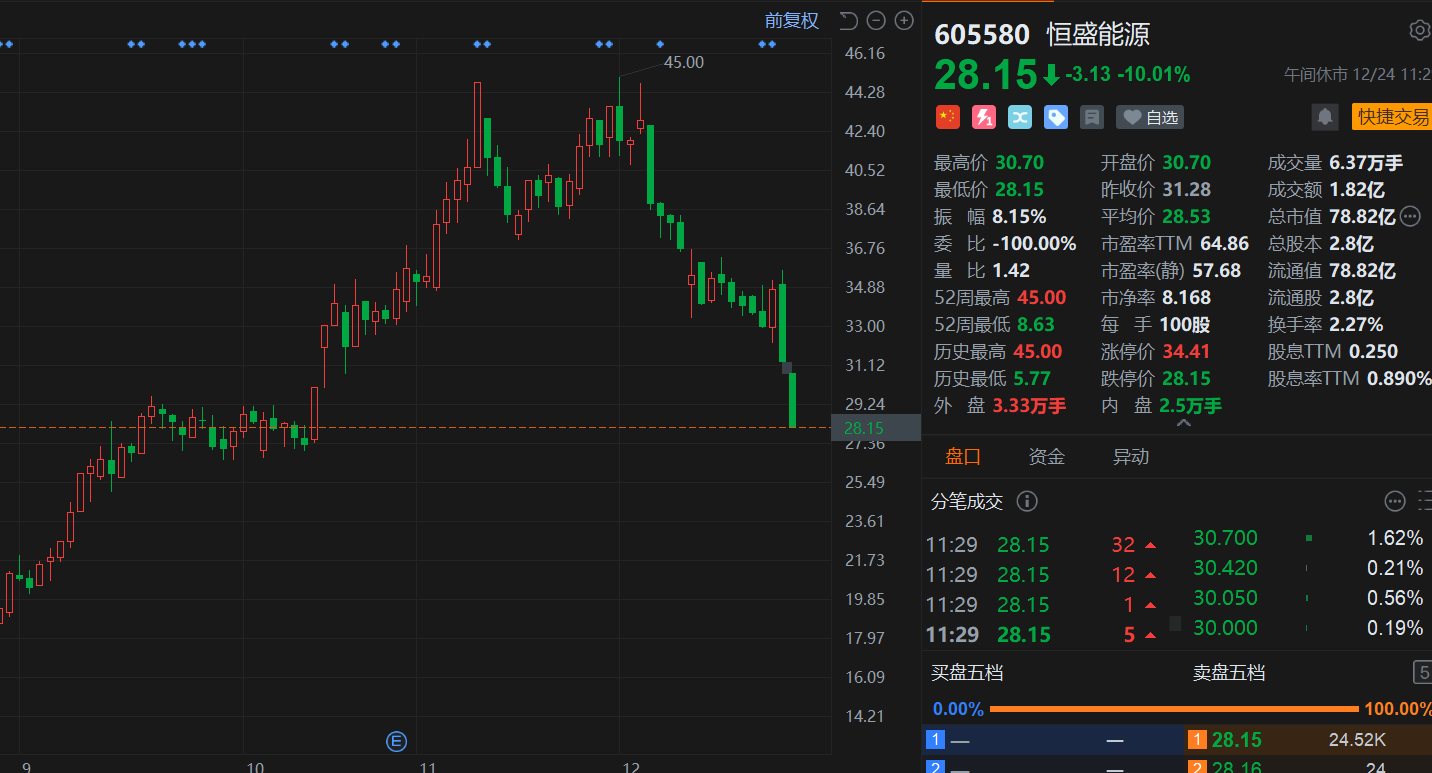Click the 量比 value 1.42
Viewport: 1432px width, 773px height.
pos(1011,270)
